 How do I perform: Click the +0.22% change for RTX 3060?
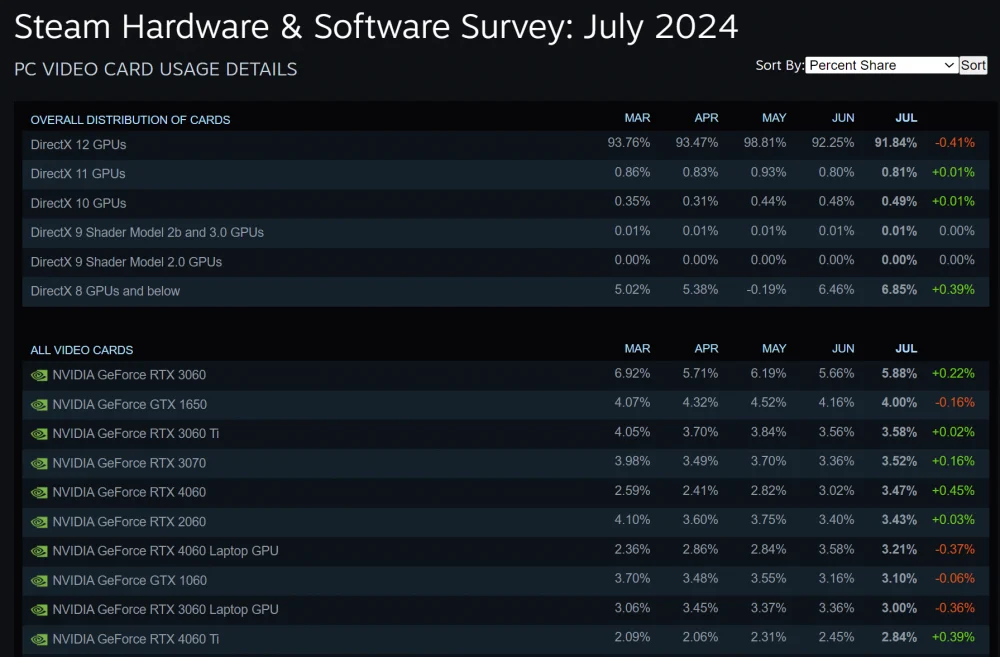953,373
